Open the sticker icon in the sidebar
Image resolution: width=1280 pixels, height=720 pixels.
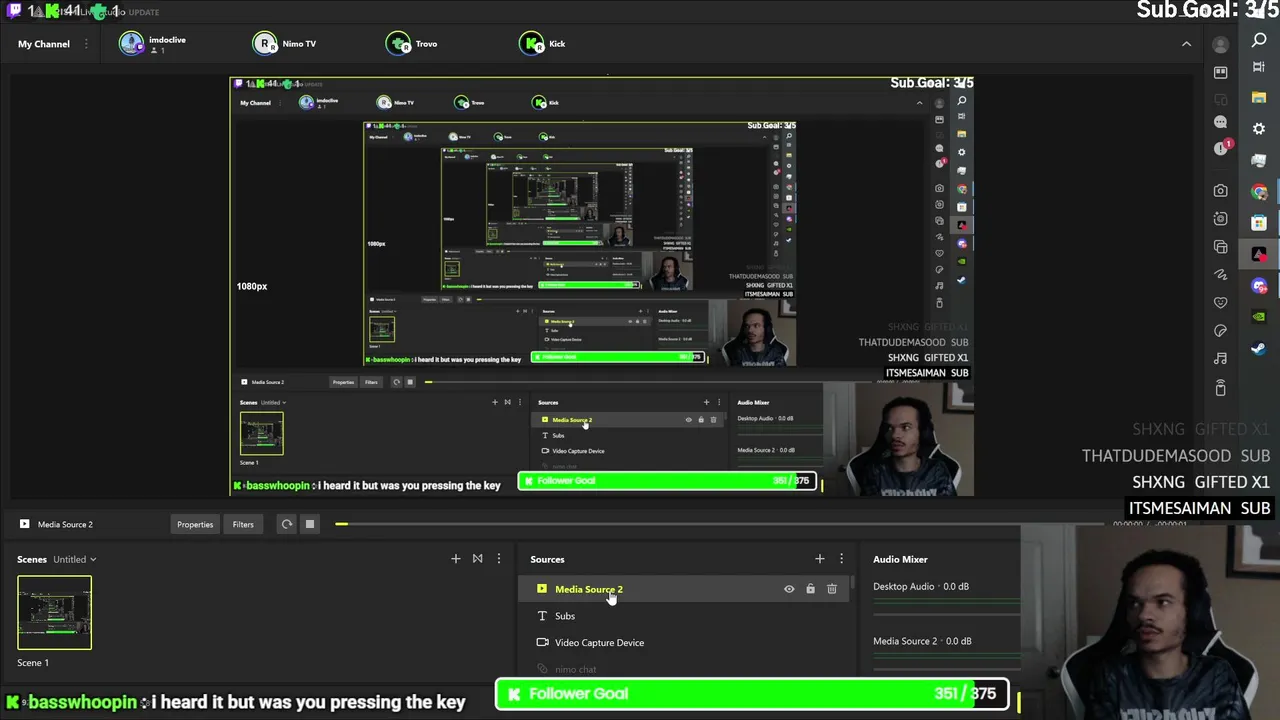(1220, 330)
